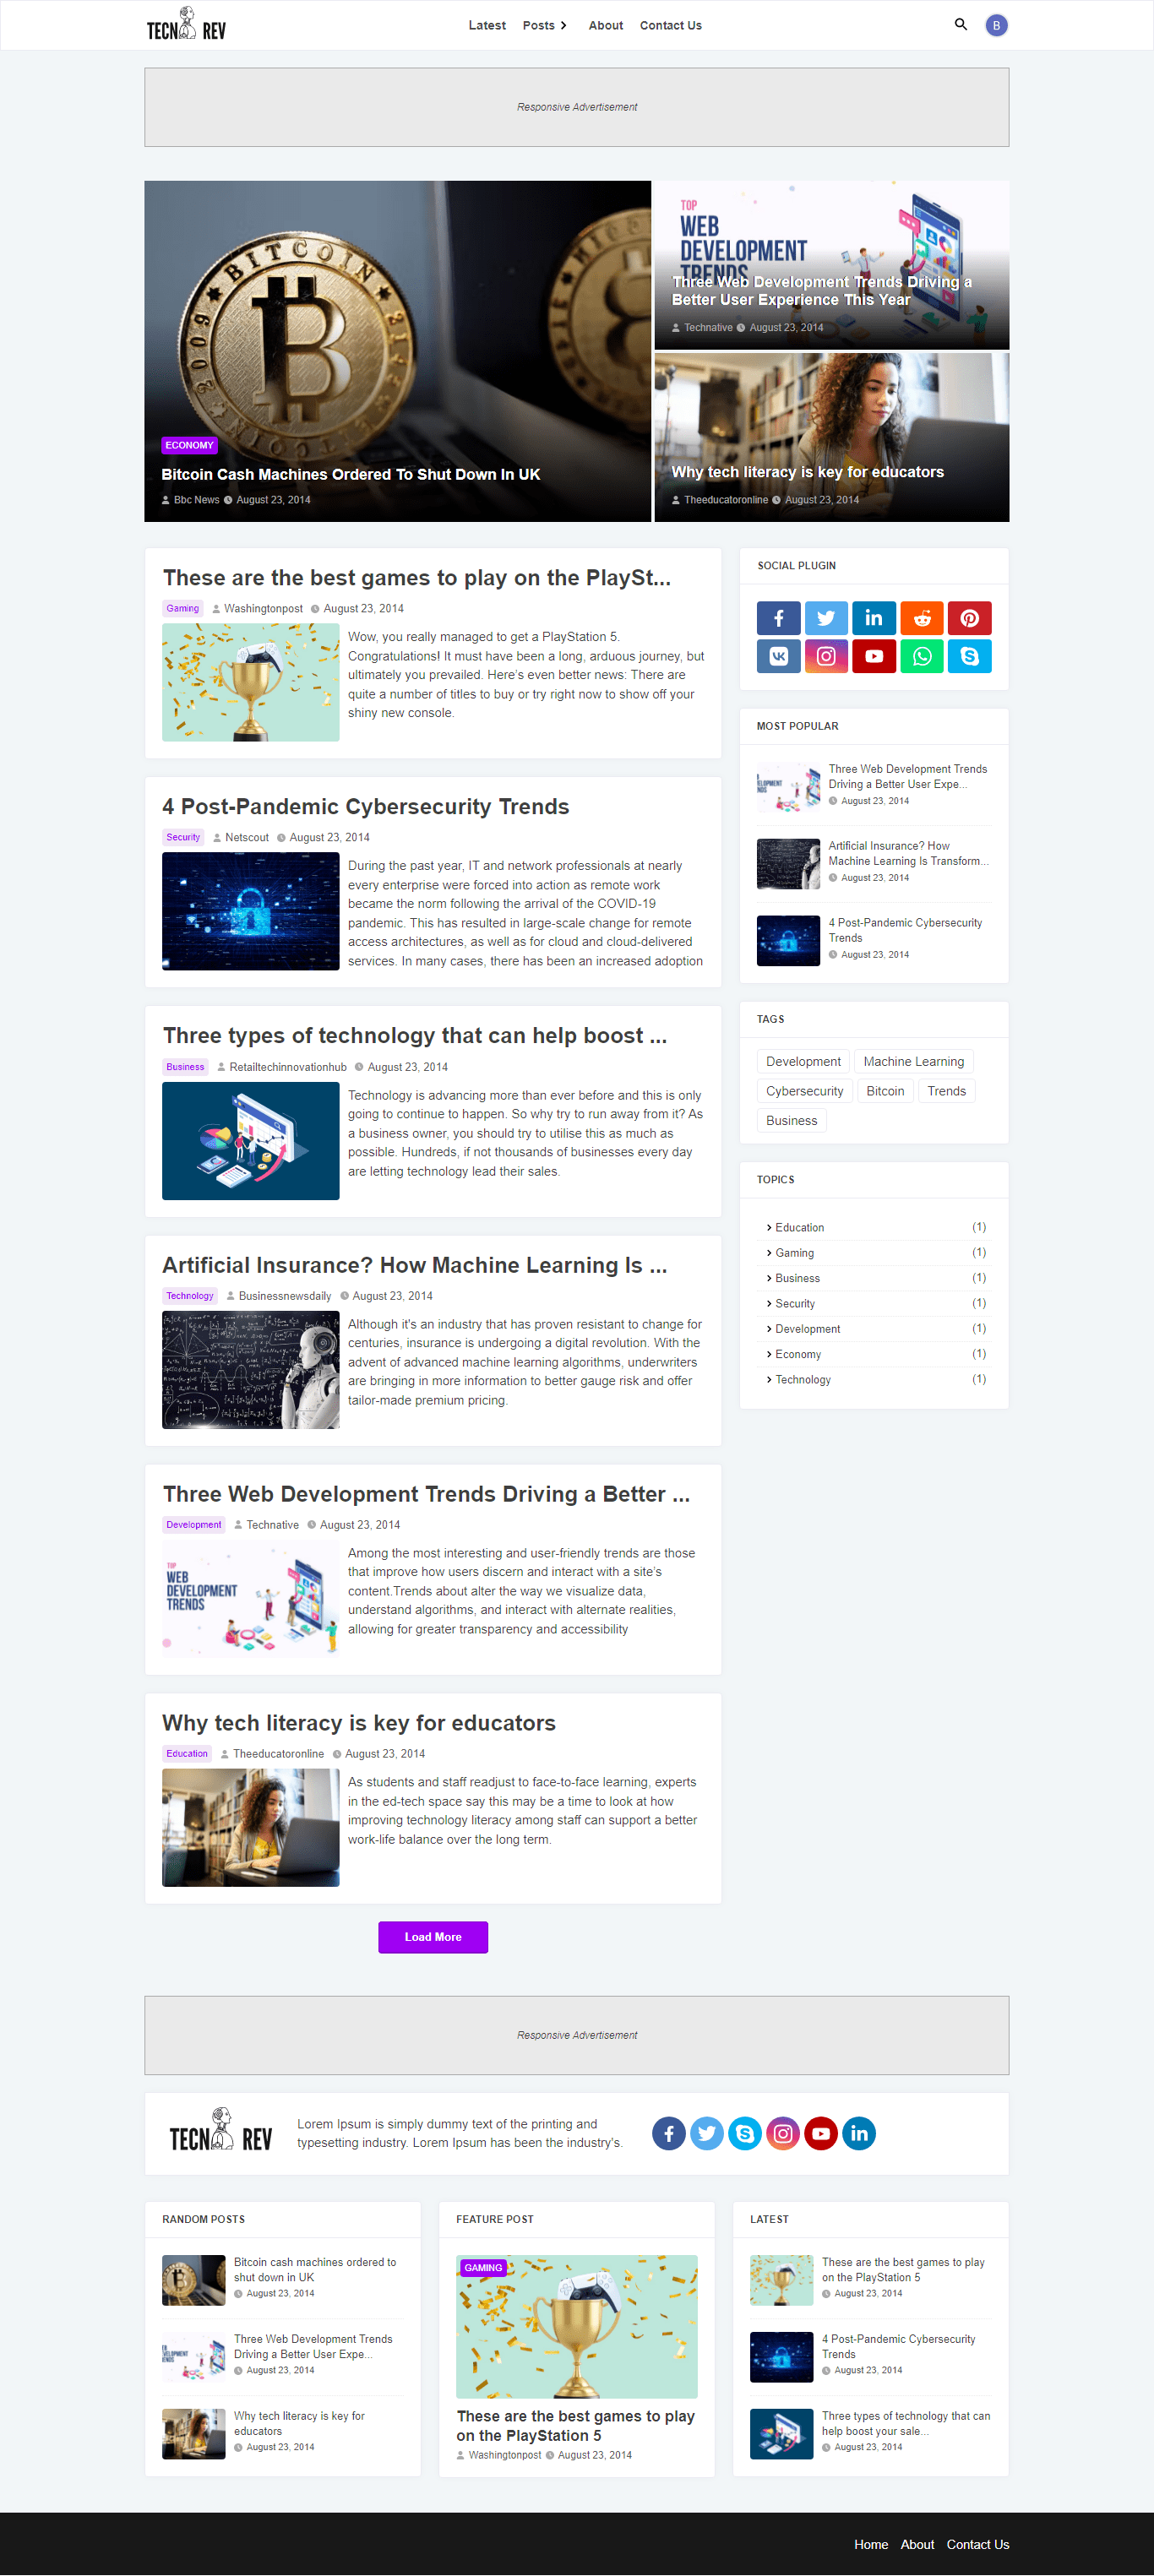Open the header search icon
This screenshot has height=2576, width=1154.
(960, 25)
